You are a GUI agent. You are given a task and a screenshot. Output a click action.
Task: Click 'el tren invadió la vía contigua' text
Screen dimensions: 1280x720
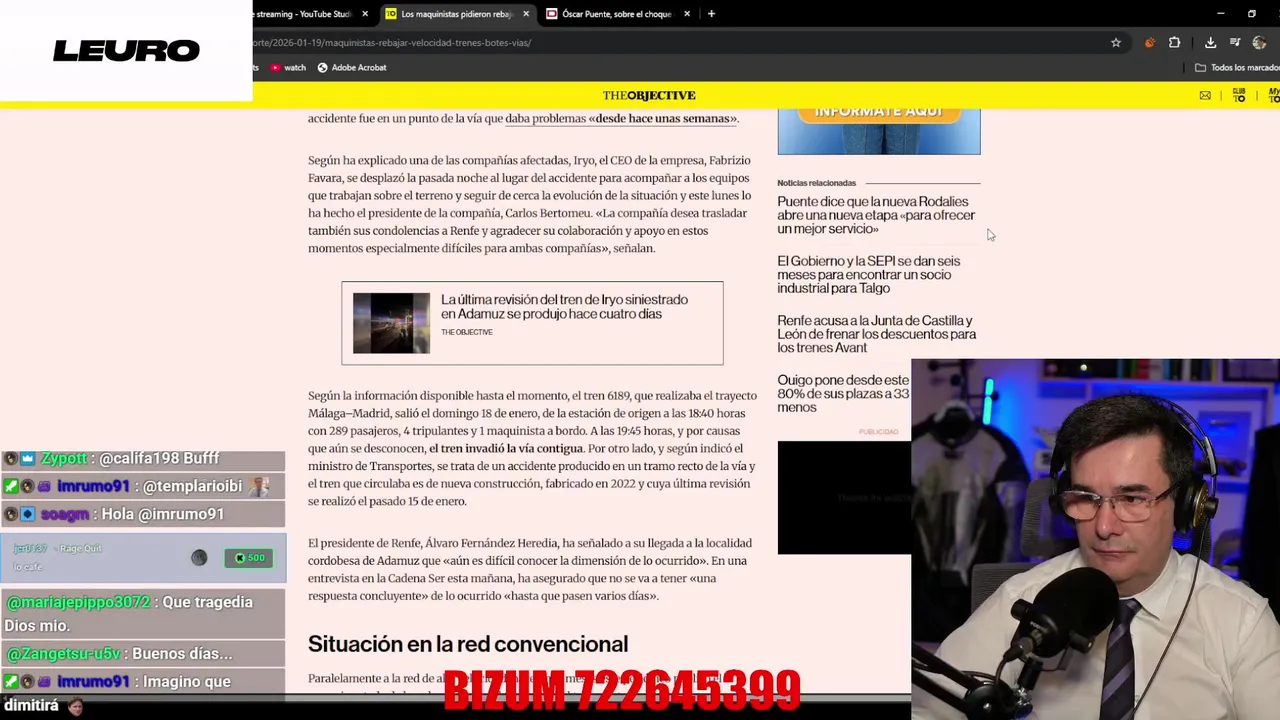tap(505, 448)
